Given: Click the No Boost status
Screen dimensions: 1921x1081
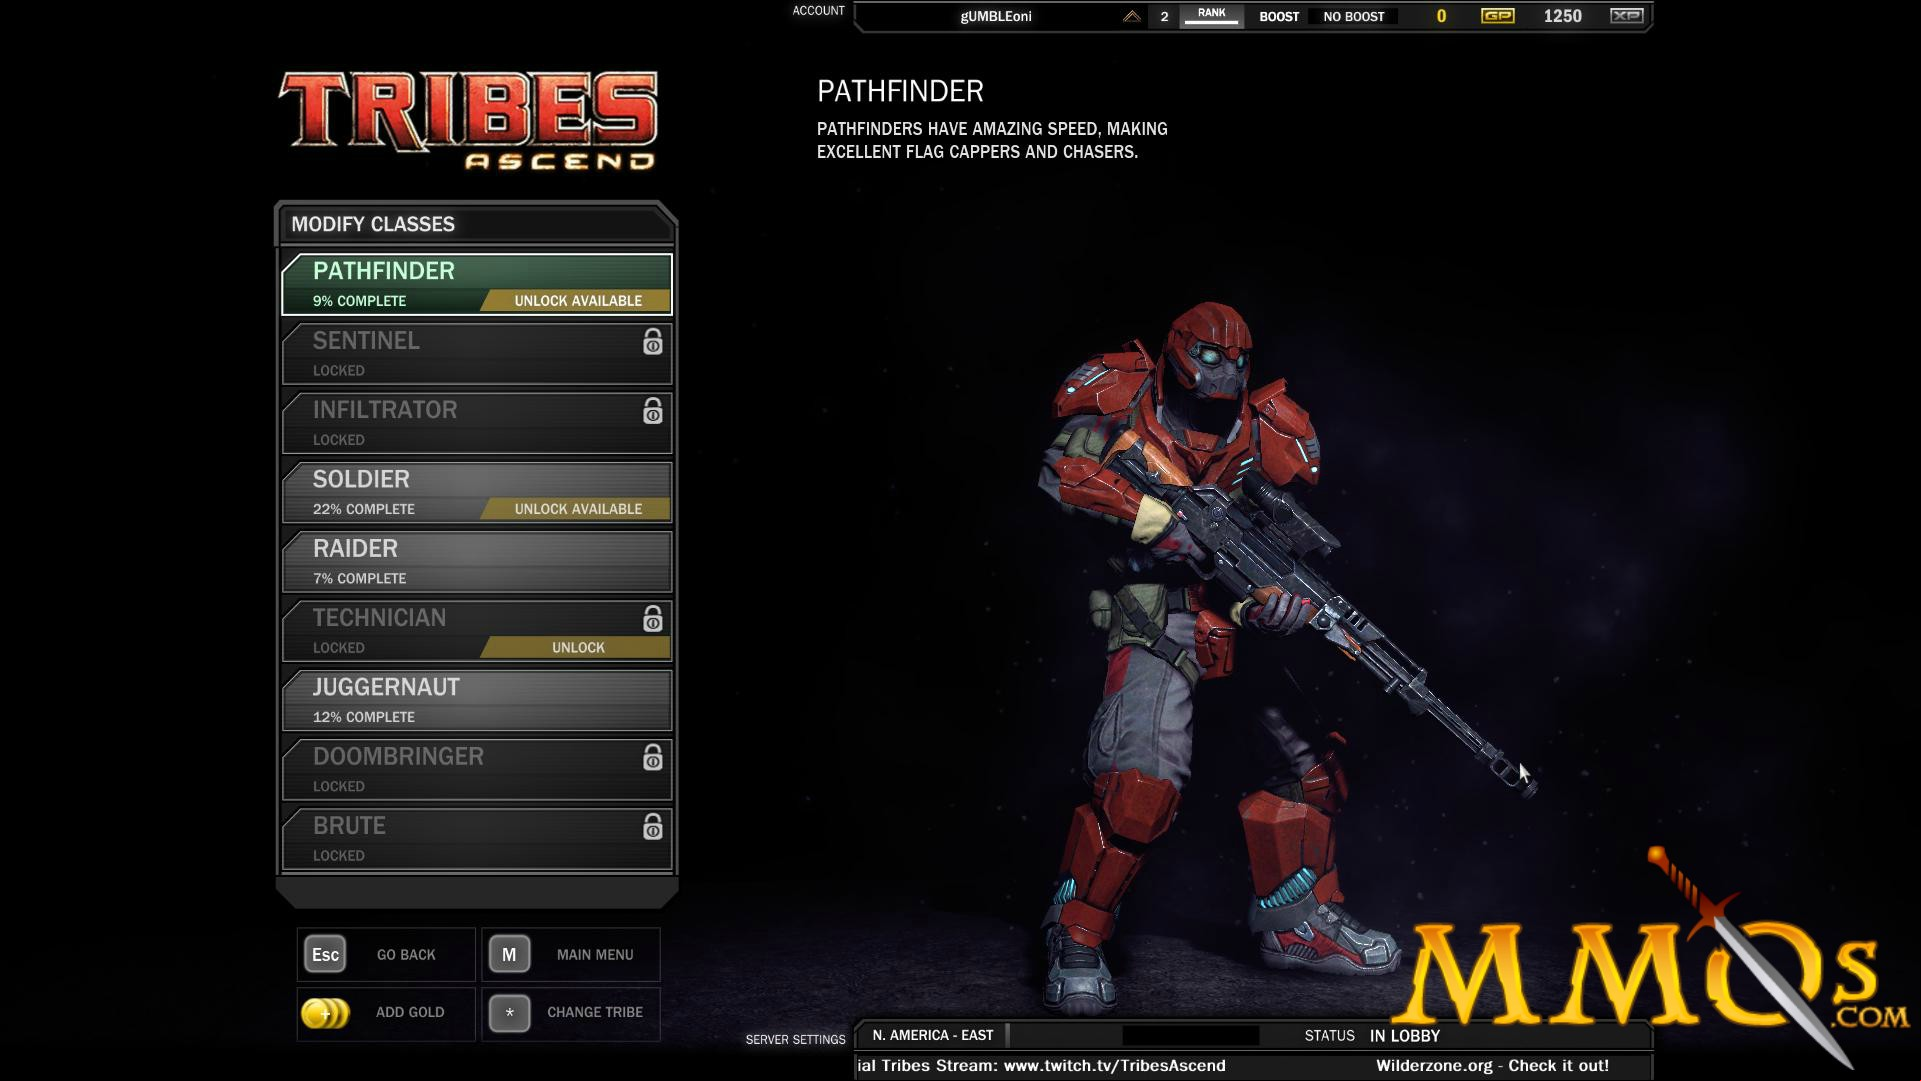Looking at the screenshot, I should (1354, 17).
